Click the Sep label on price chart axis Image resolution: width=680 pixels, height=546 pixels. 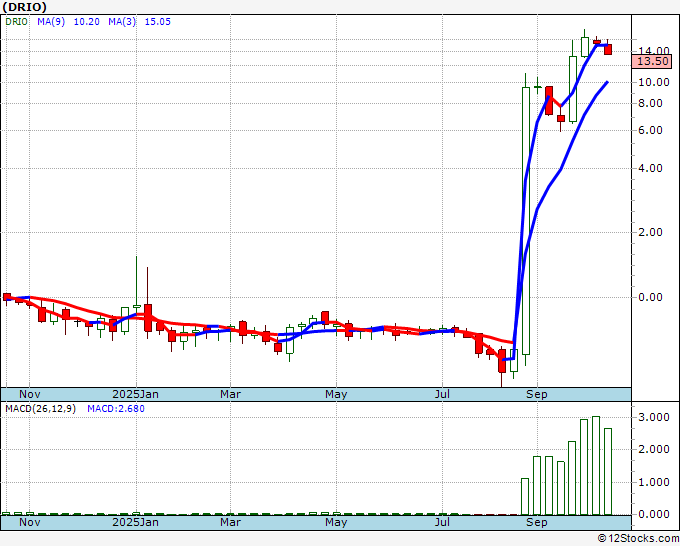(536, 394)
